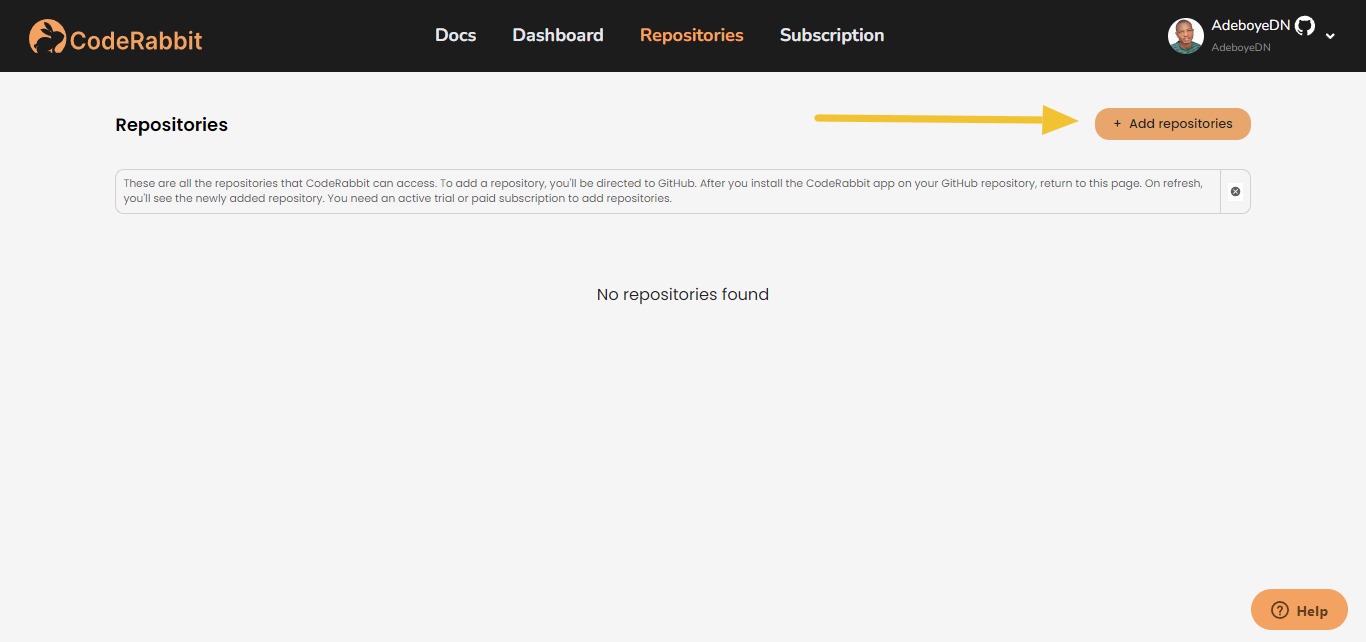Click the user profile avatar photo
The image size is (1366, 642).
pos(1185,36)
